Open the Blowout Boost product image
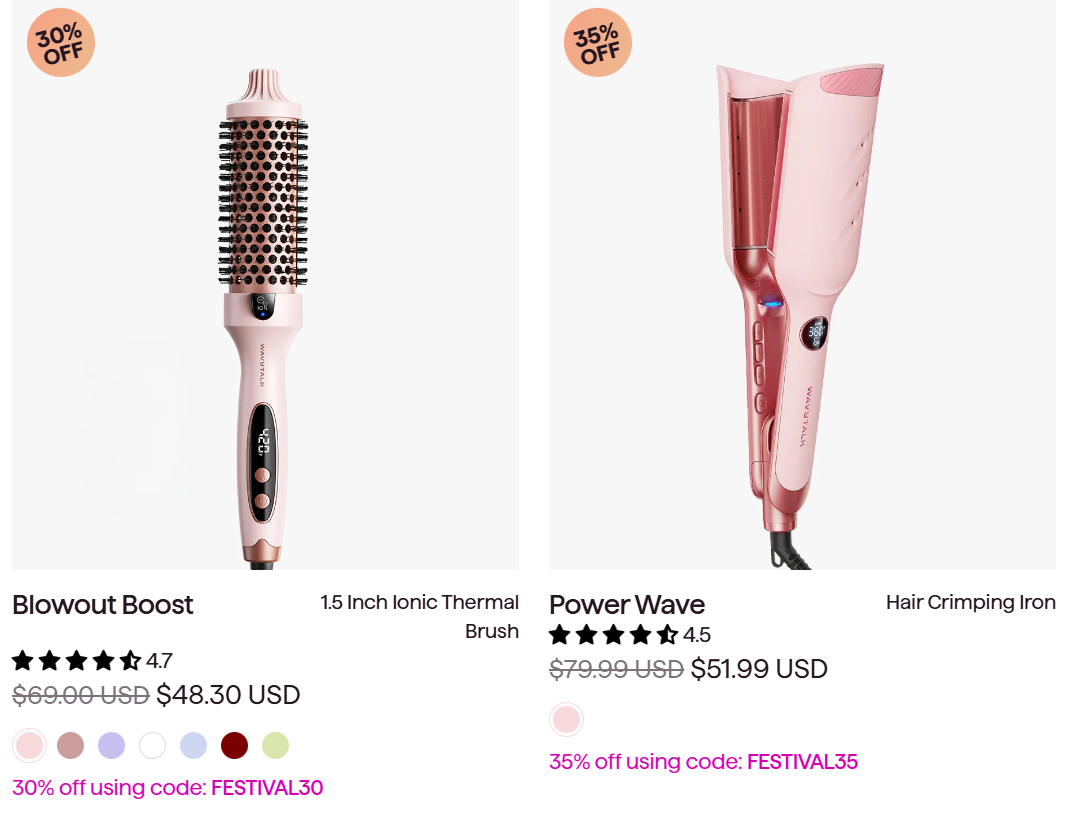Viewport: 1067px width, 819px height. [265, 300]
